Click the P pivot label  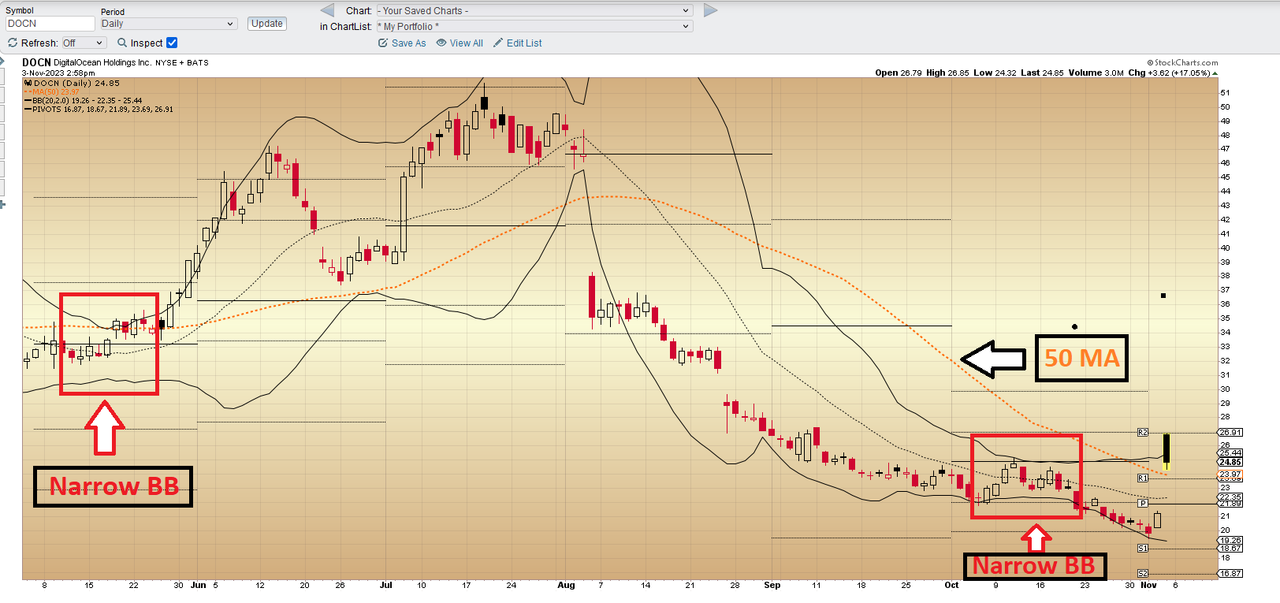point(1141,503)
